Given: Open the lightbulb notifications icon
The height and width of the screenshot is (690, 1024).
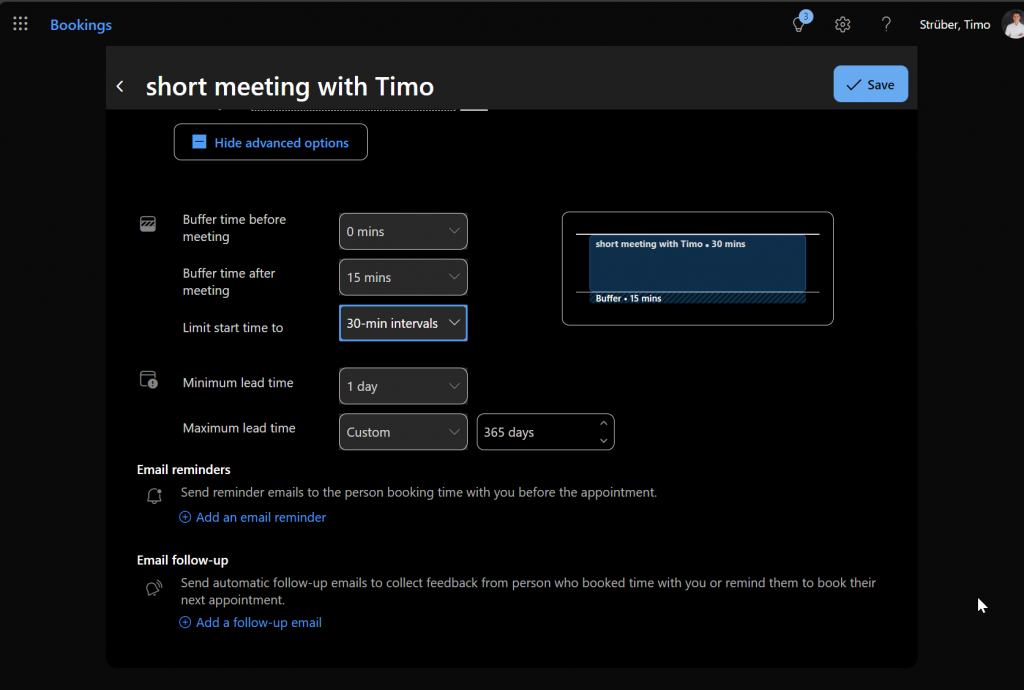Looking at the screenshot, I should pyautogui.click(x=799, y=25).
